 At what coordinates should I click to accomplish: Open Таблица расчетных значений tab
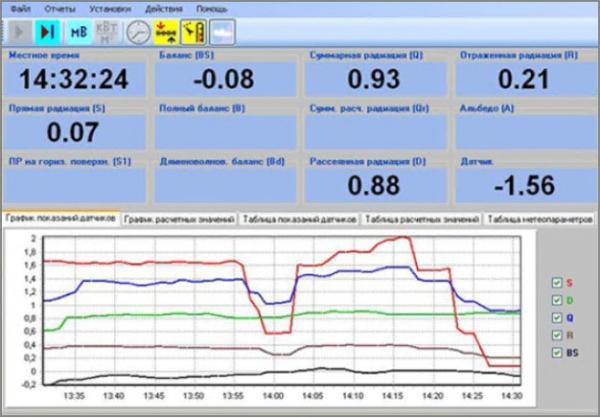[422, 220]
